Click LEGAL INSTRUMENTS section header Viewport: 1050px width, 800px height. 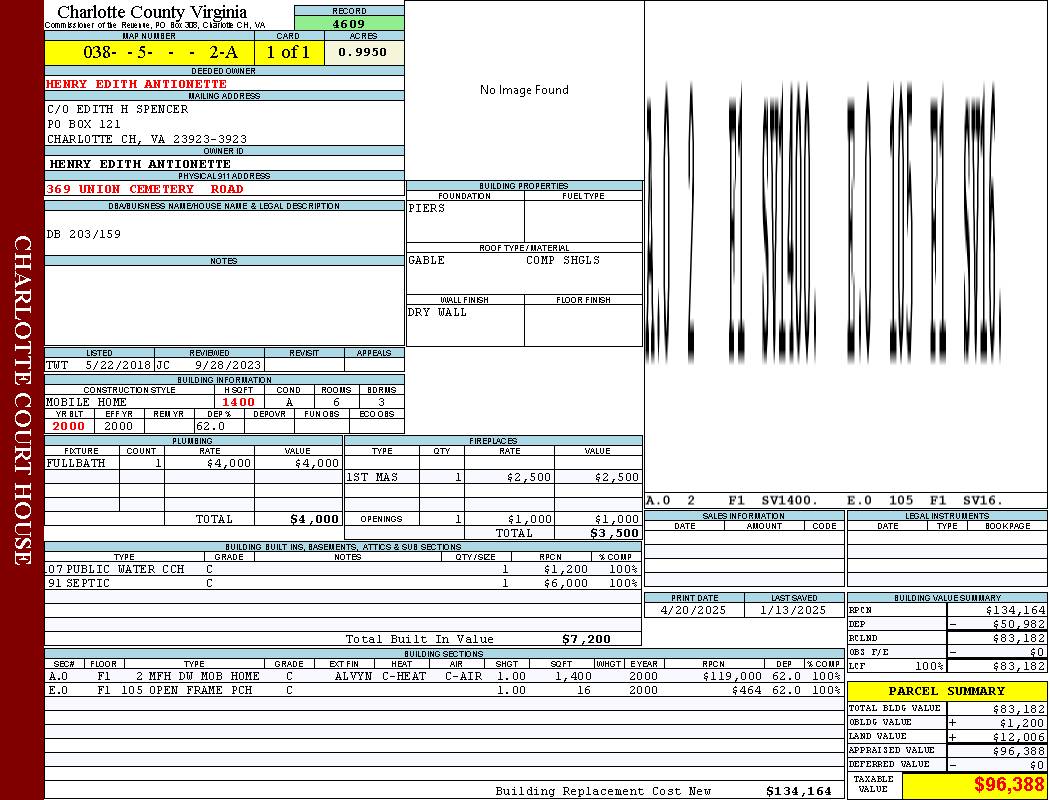[947, 515]
